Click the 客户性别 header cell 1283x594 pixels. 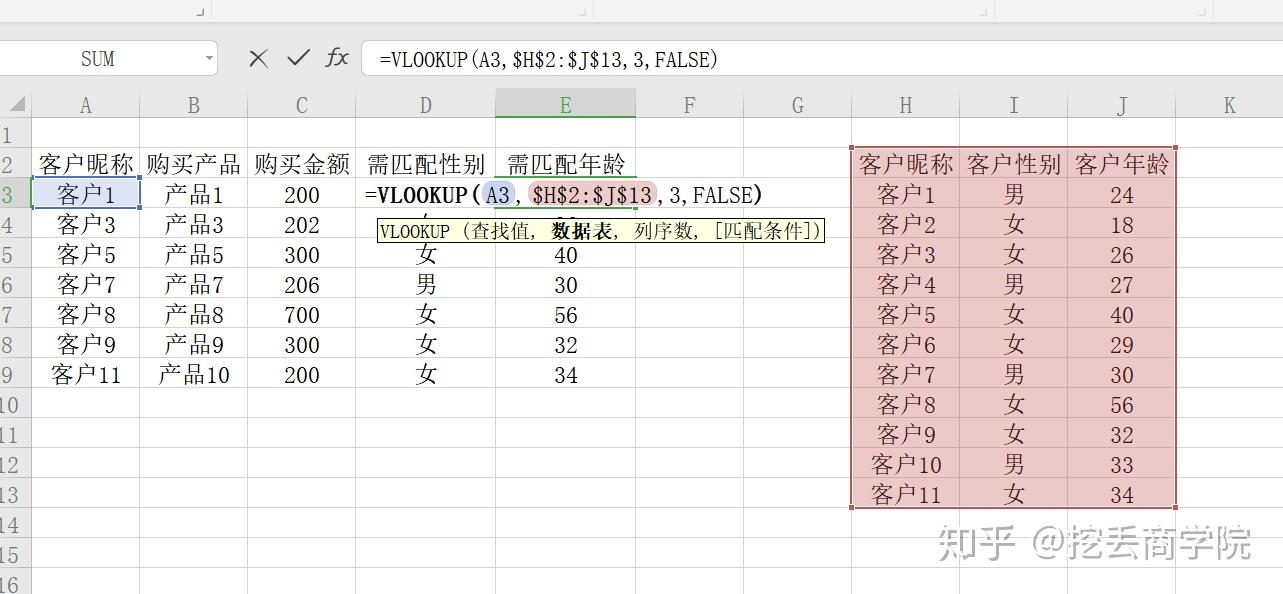[x=1013, y=164]
